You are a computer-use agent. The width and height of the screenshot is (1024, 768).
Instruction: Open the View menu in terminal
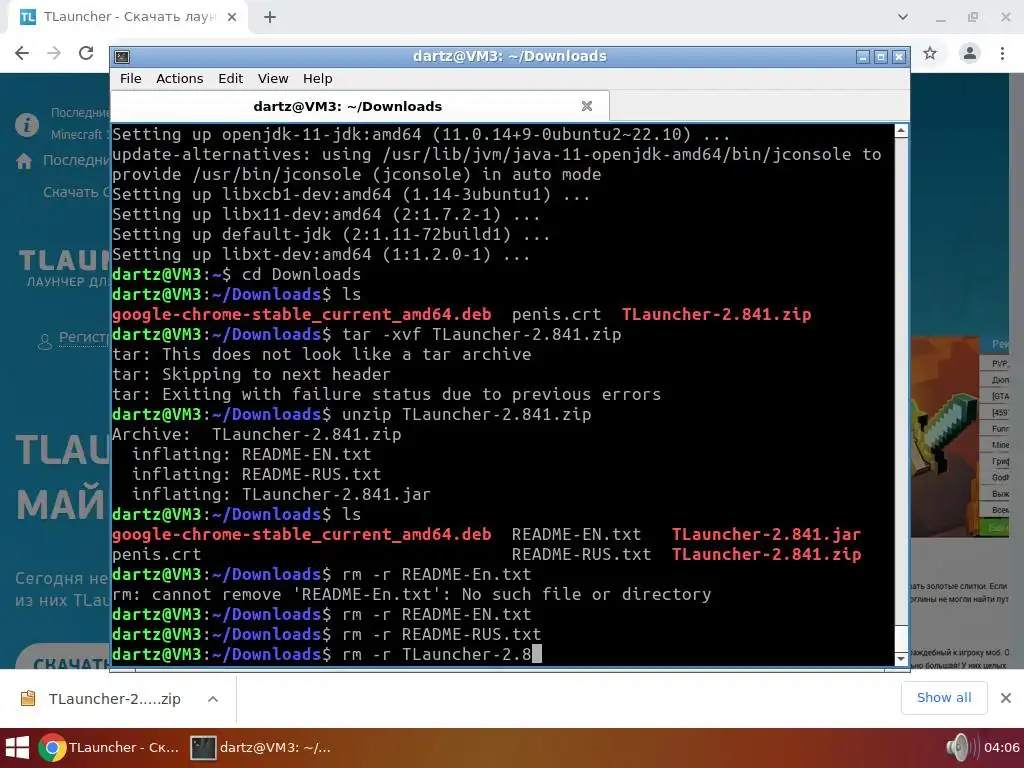tap(273, 78)
